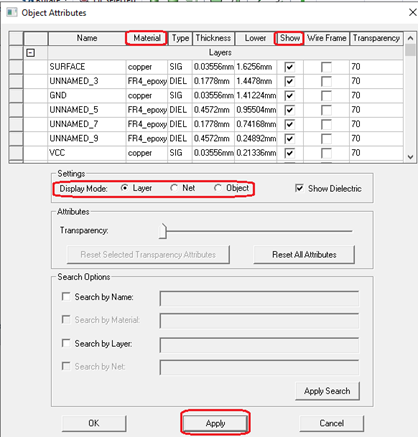Select the GND layer name cell
This screenshot has height=437, width=418.
click(x=87, y=96)
